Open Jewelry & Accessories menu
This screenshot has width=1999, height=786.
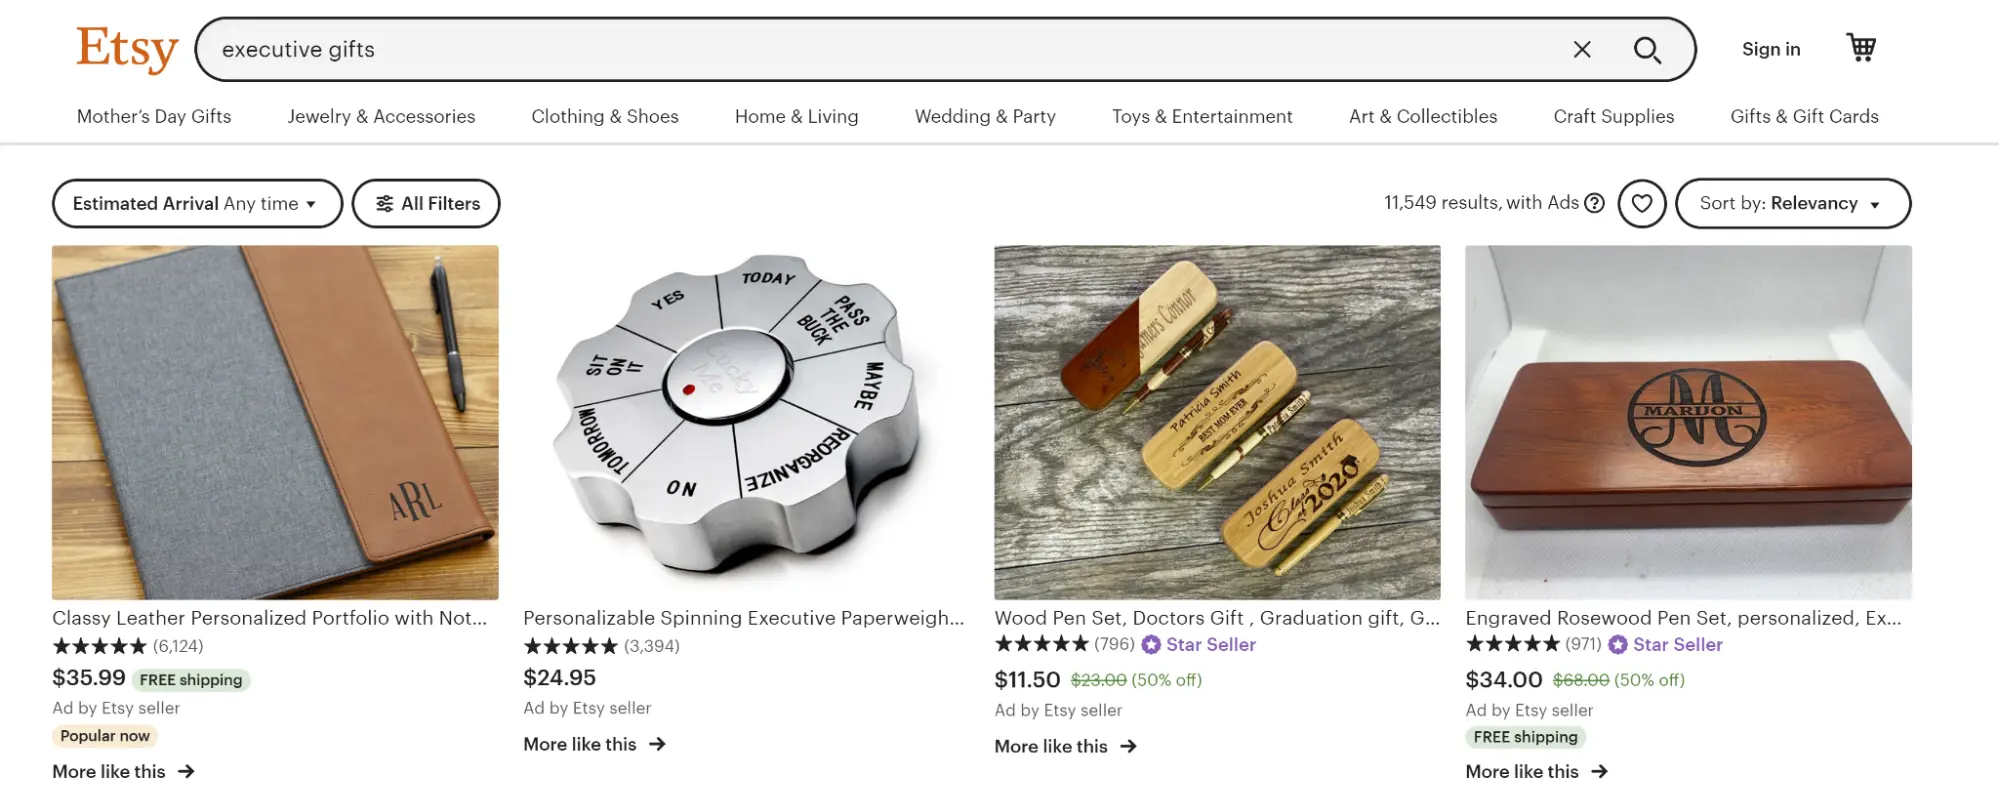381,116
